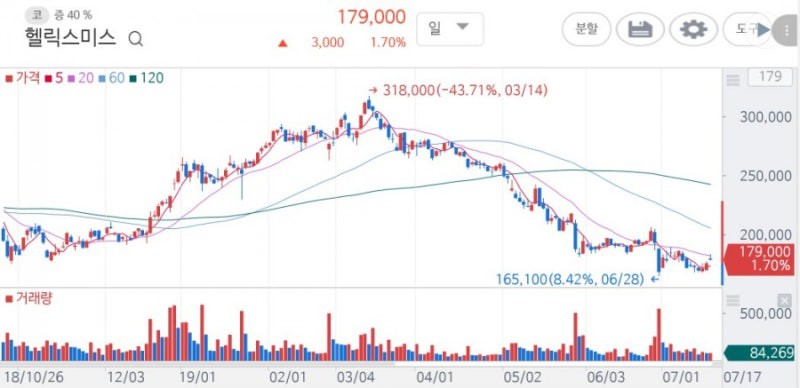Open the 일 period dropdown
The width and height of the screenshot is (800, 388).
449,29
